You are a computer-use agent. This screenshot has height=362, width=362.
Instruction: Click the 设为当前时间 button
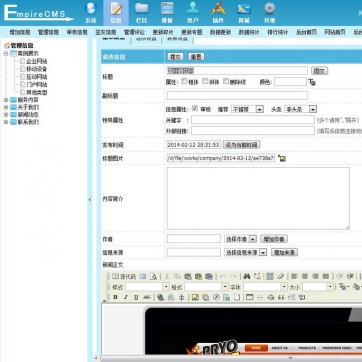(242, 145)
